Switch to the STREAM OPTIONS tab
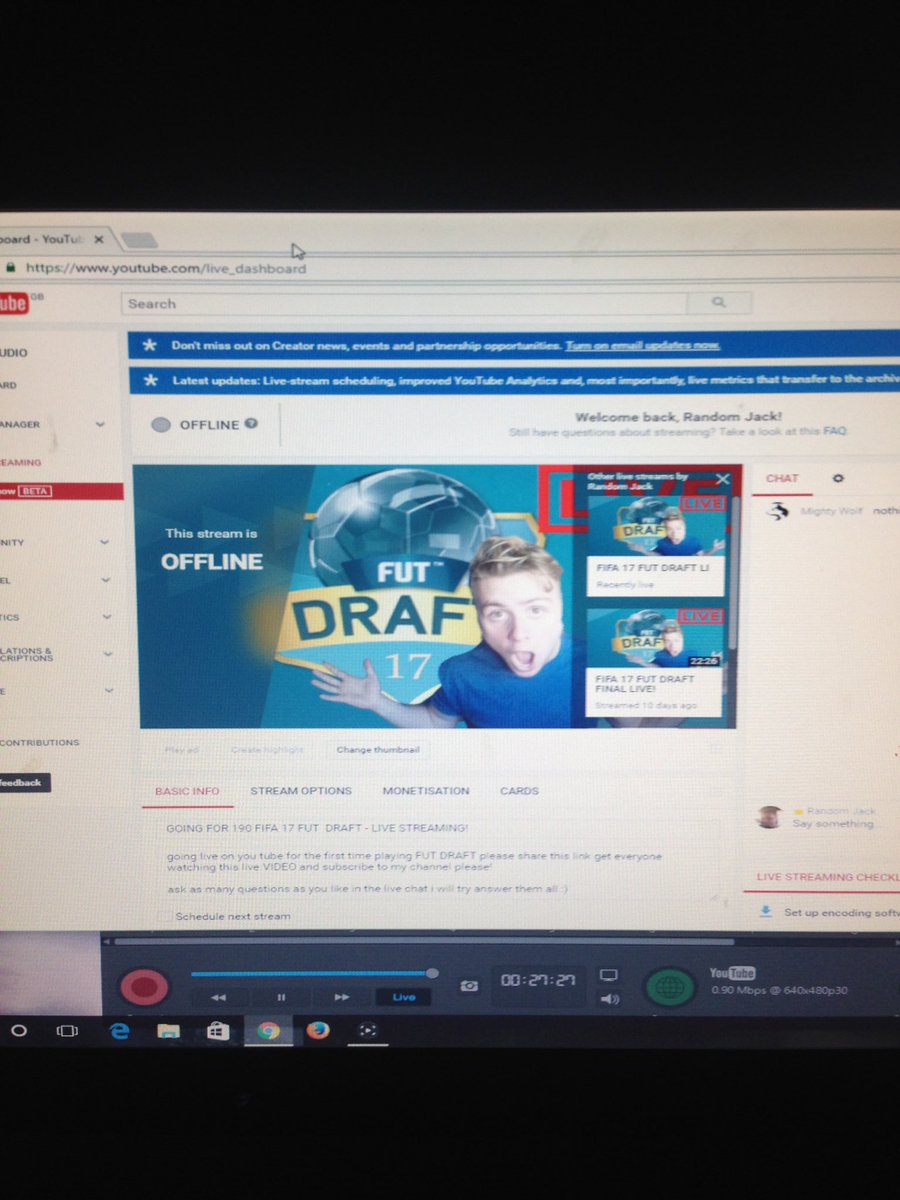Viewport: 900px width, 1200px height. click(x=301, y=791)
